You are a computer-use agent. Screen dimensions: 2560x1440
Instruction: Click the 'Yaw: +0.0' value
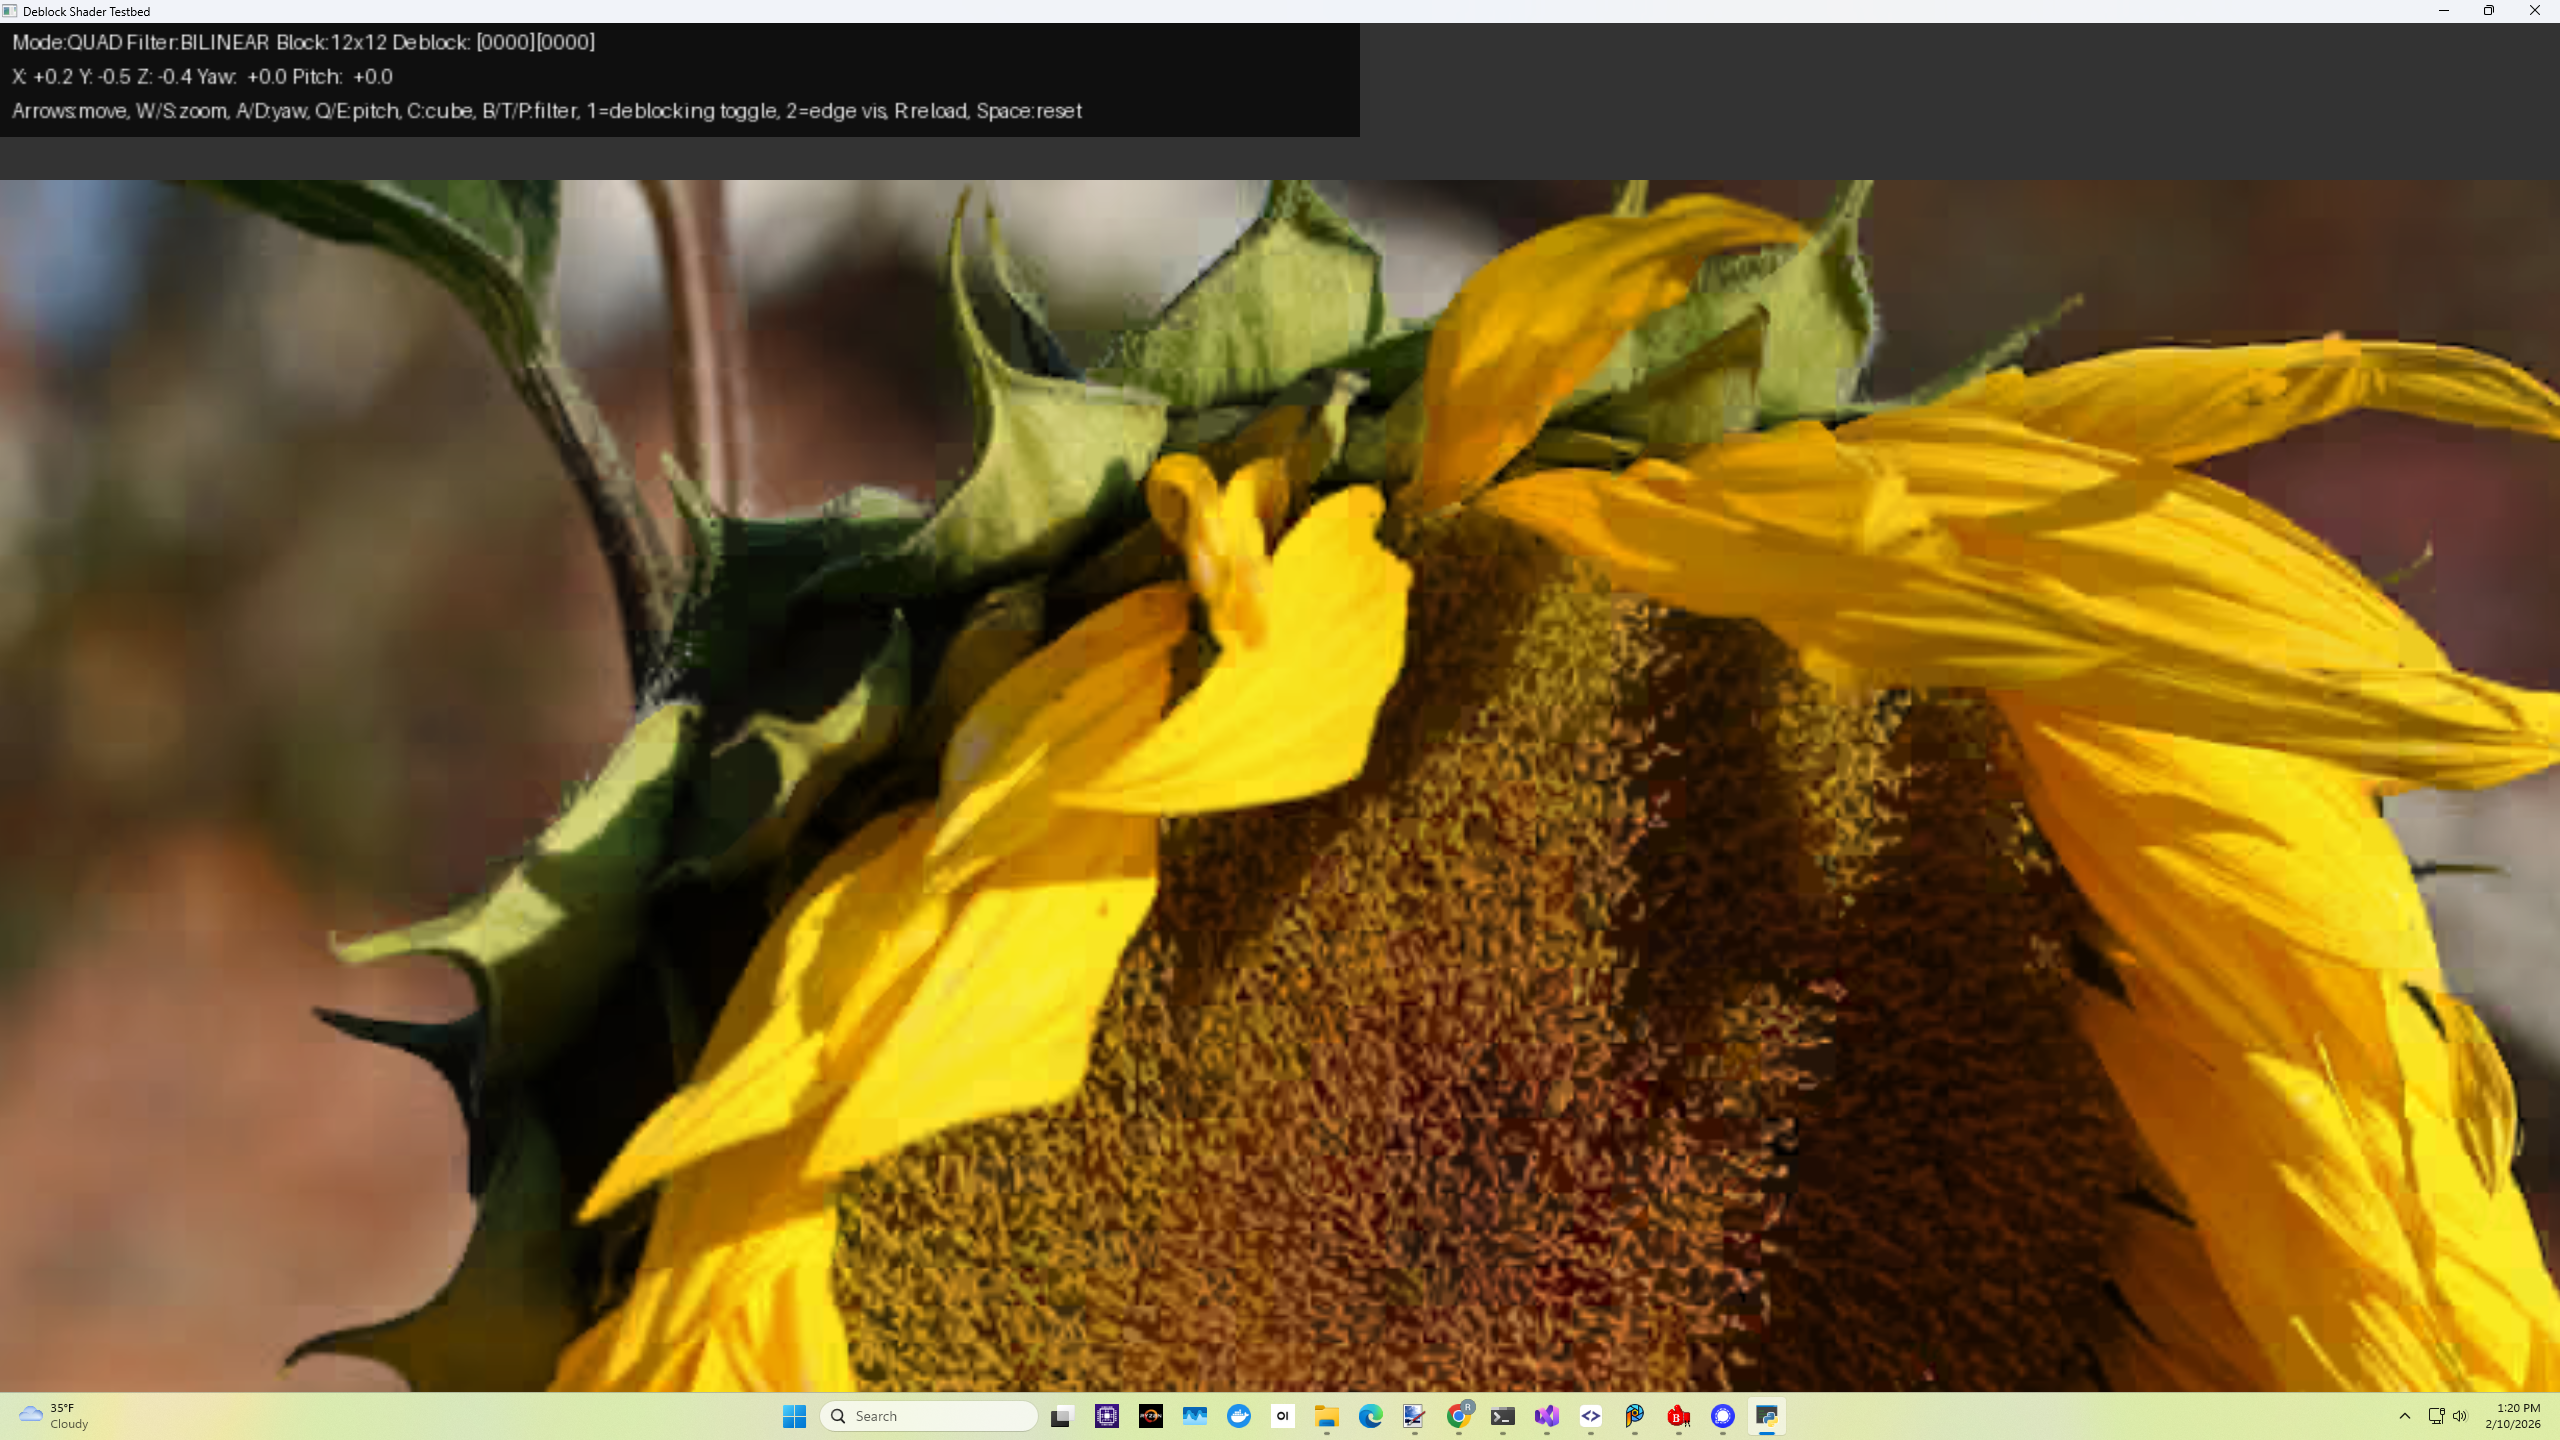pos(242,77)
